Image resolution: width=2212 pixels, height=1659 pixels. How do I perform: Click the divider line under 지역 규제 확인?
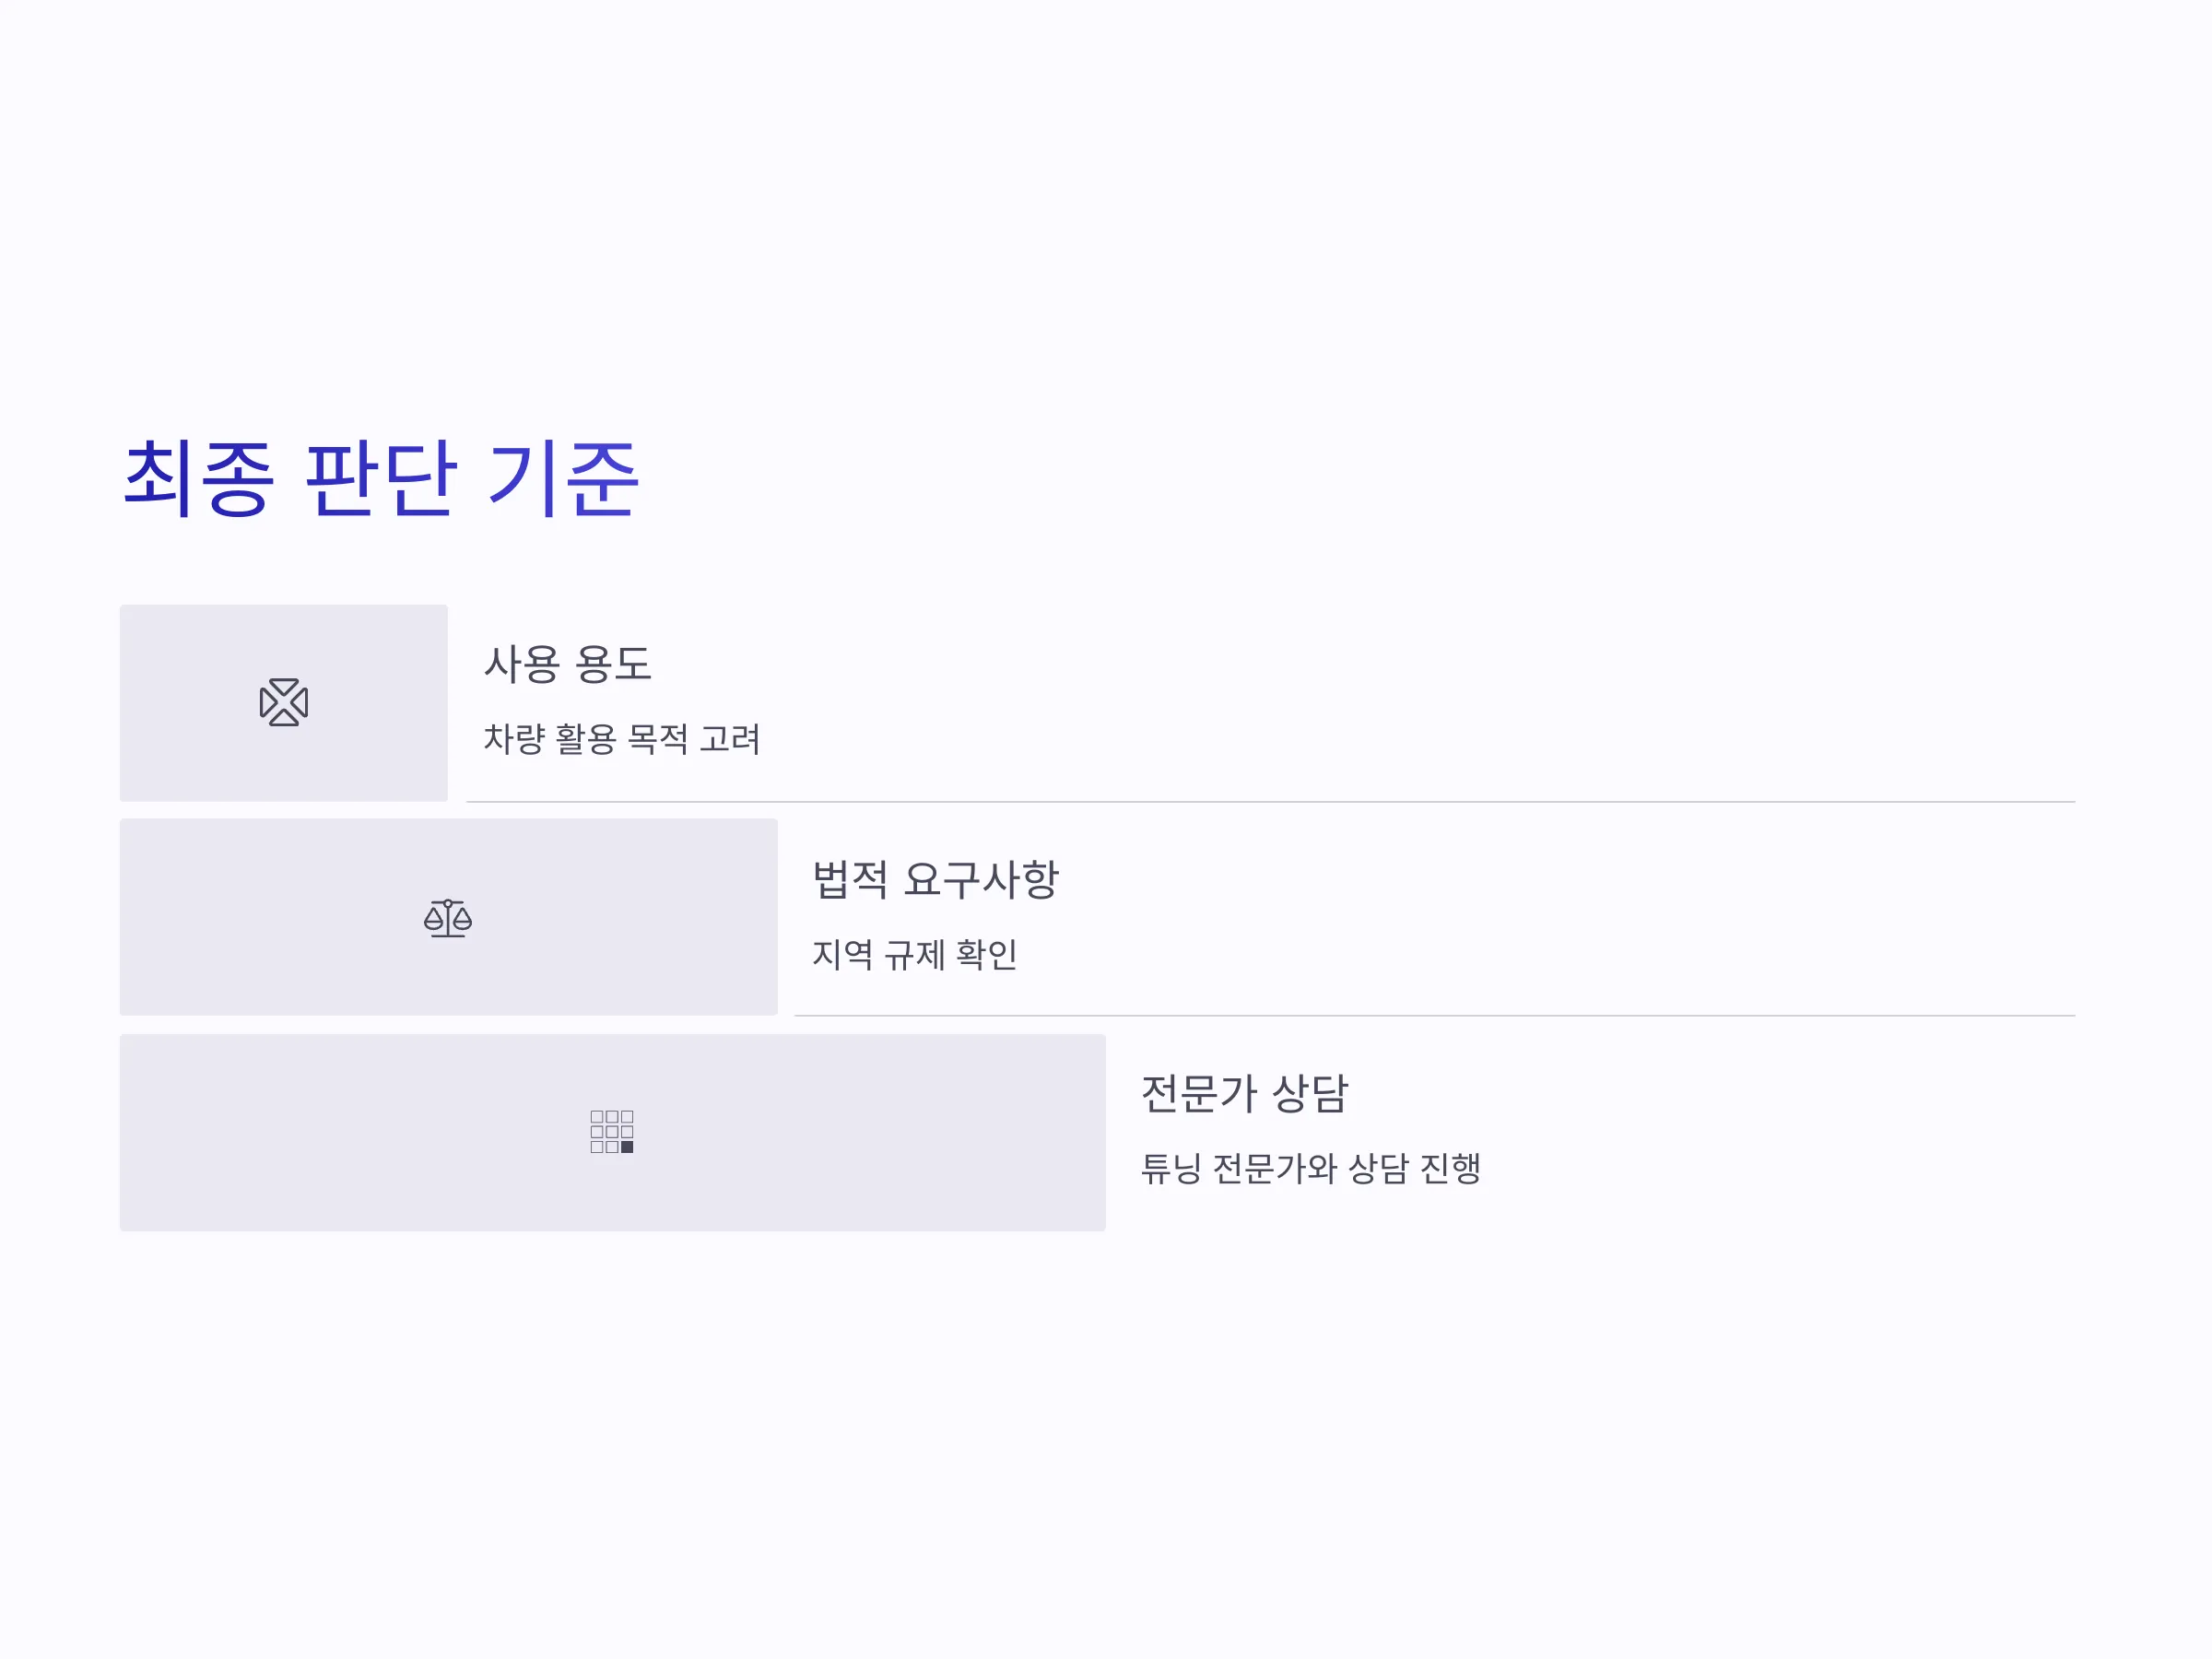(1434, 1016)
